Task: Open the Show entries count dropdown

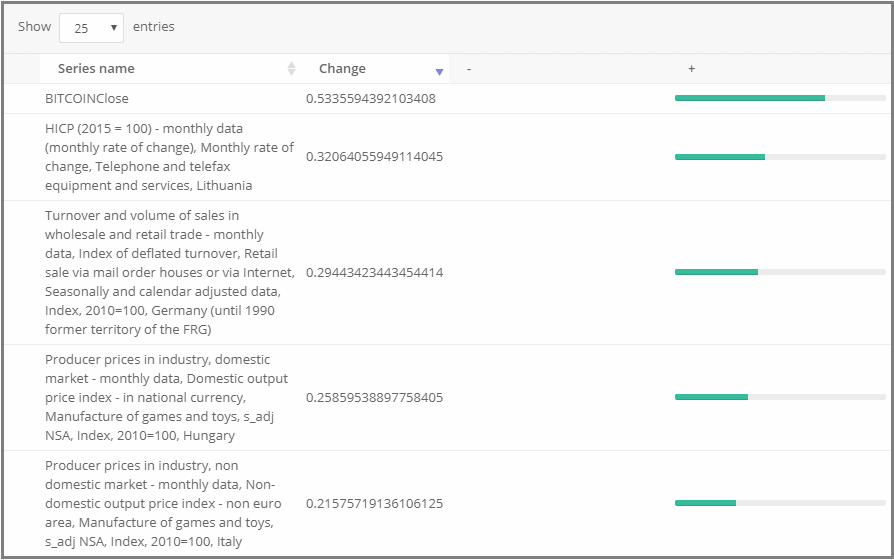Action: tap(91, 28)
